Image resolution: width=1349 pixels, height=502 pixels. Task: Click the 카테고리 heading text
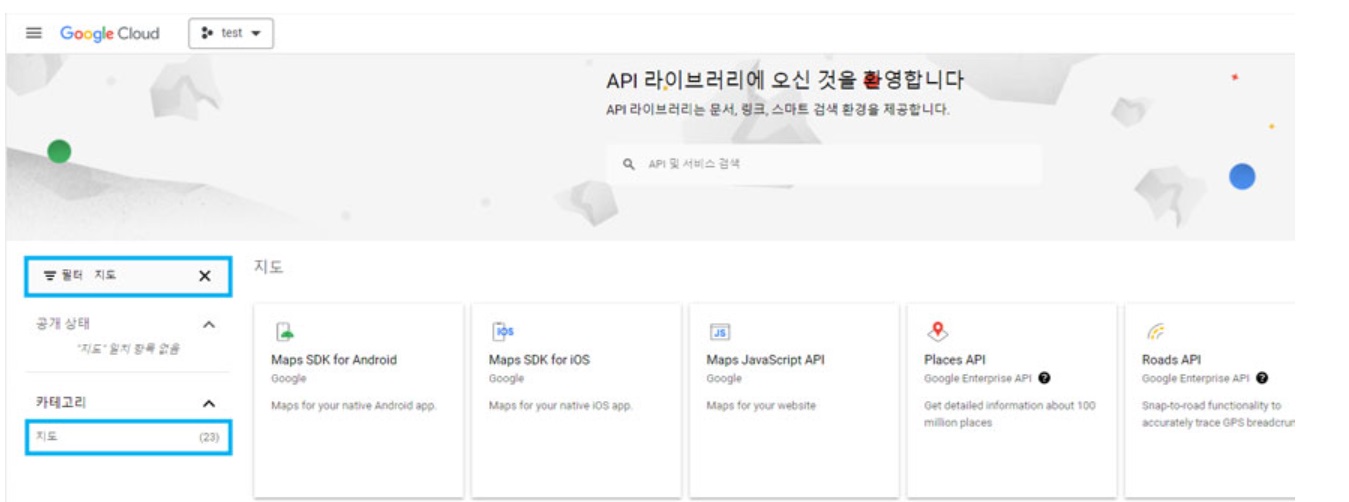coord(61,402)
